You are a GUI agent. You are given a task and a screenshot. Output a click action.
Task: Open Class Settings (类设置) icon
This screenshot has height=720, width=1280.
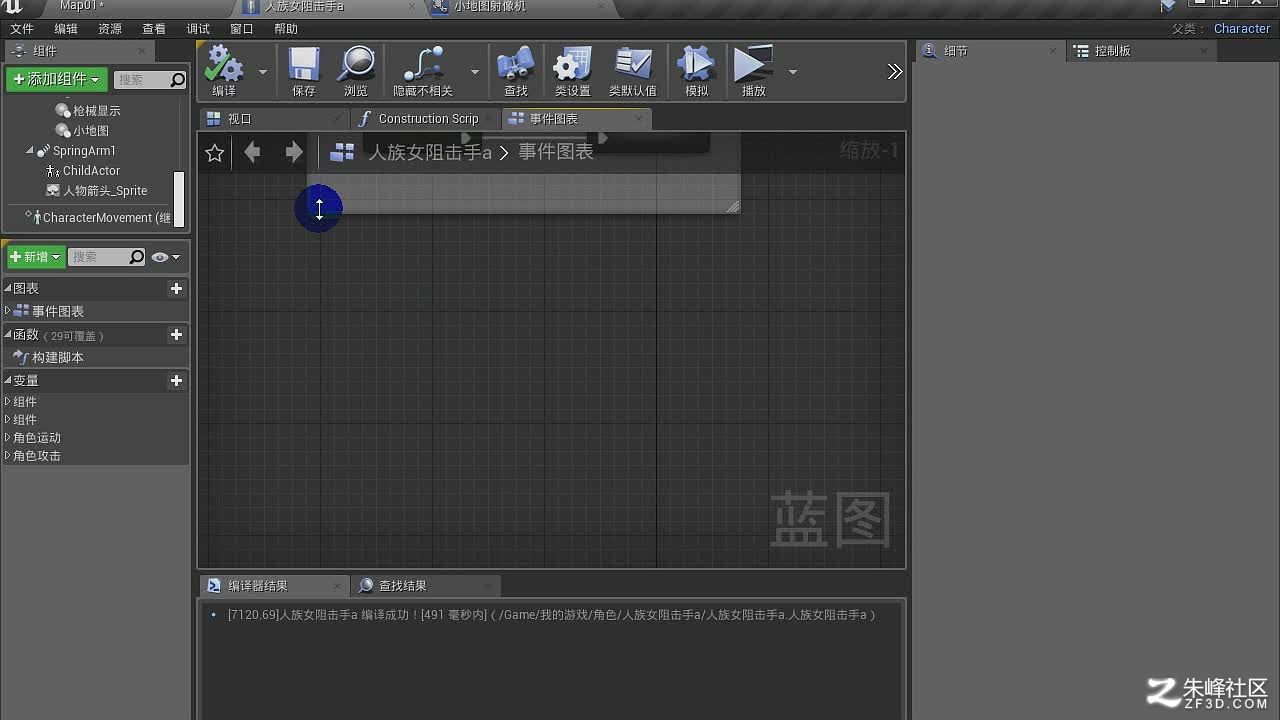click(573, 65)
